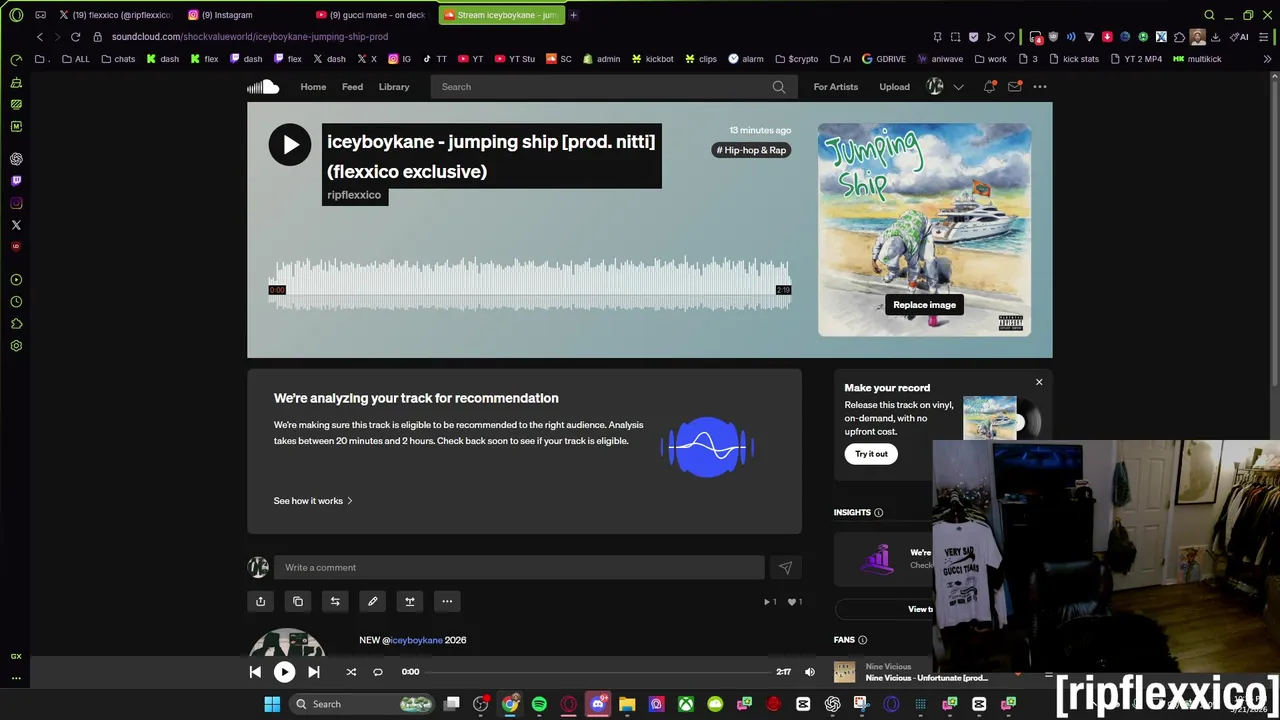Open the messages envelope icon
Viewport: 1280px width, 720px height.
click(1014, 87)
